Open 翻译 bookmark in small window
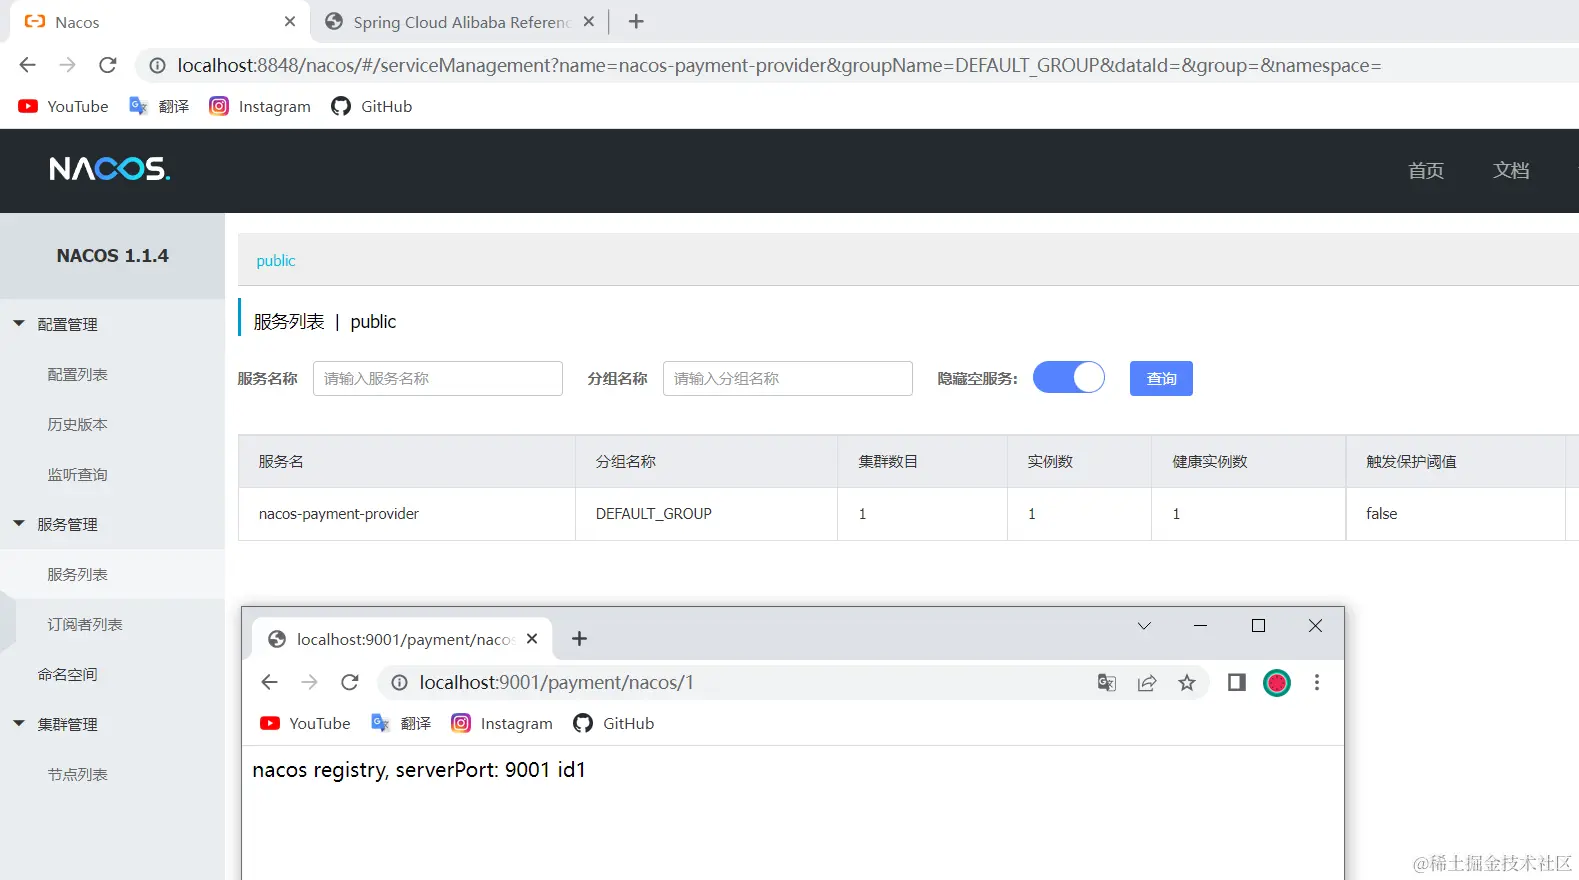 point(401,723)
